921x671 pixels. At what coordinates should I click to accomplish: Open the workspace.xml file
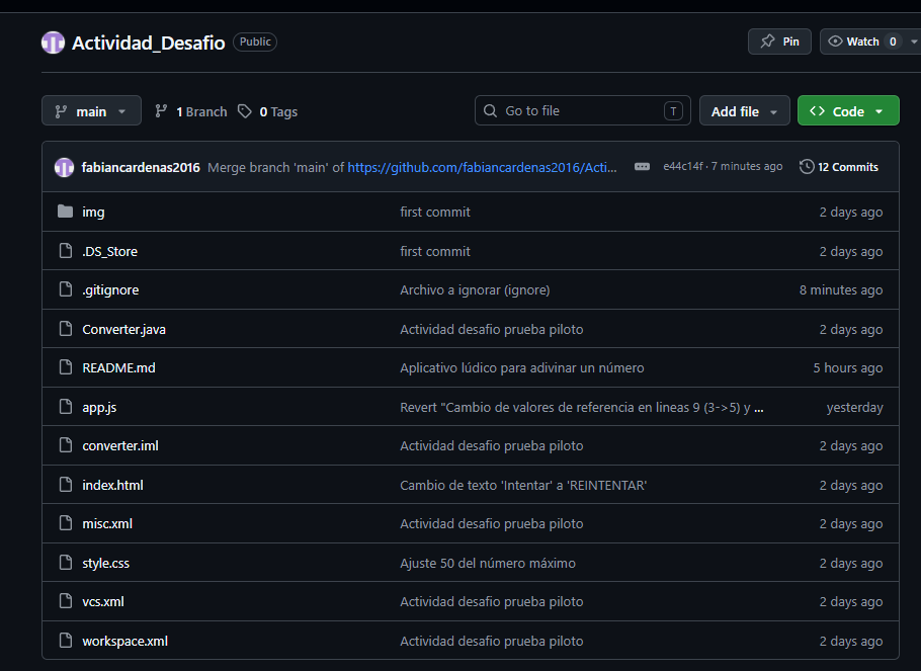(x=125, y=641)
